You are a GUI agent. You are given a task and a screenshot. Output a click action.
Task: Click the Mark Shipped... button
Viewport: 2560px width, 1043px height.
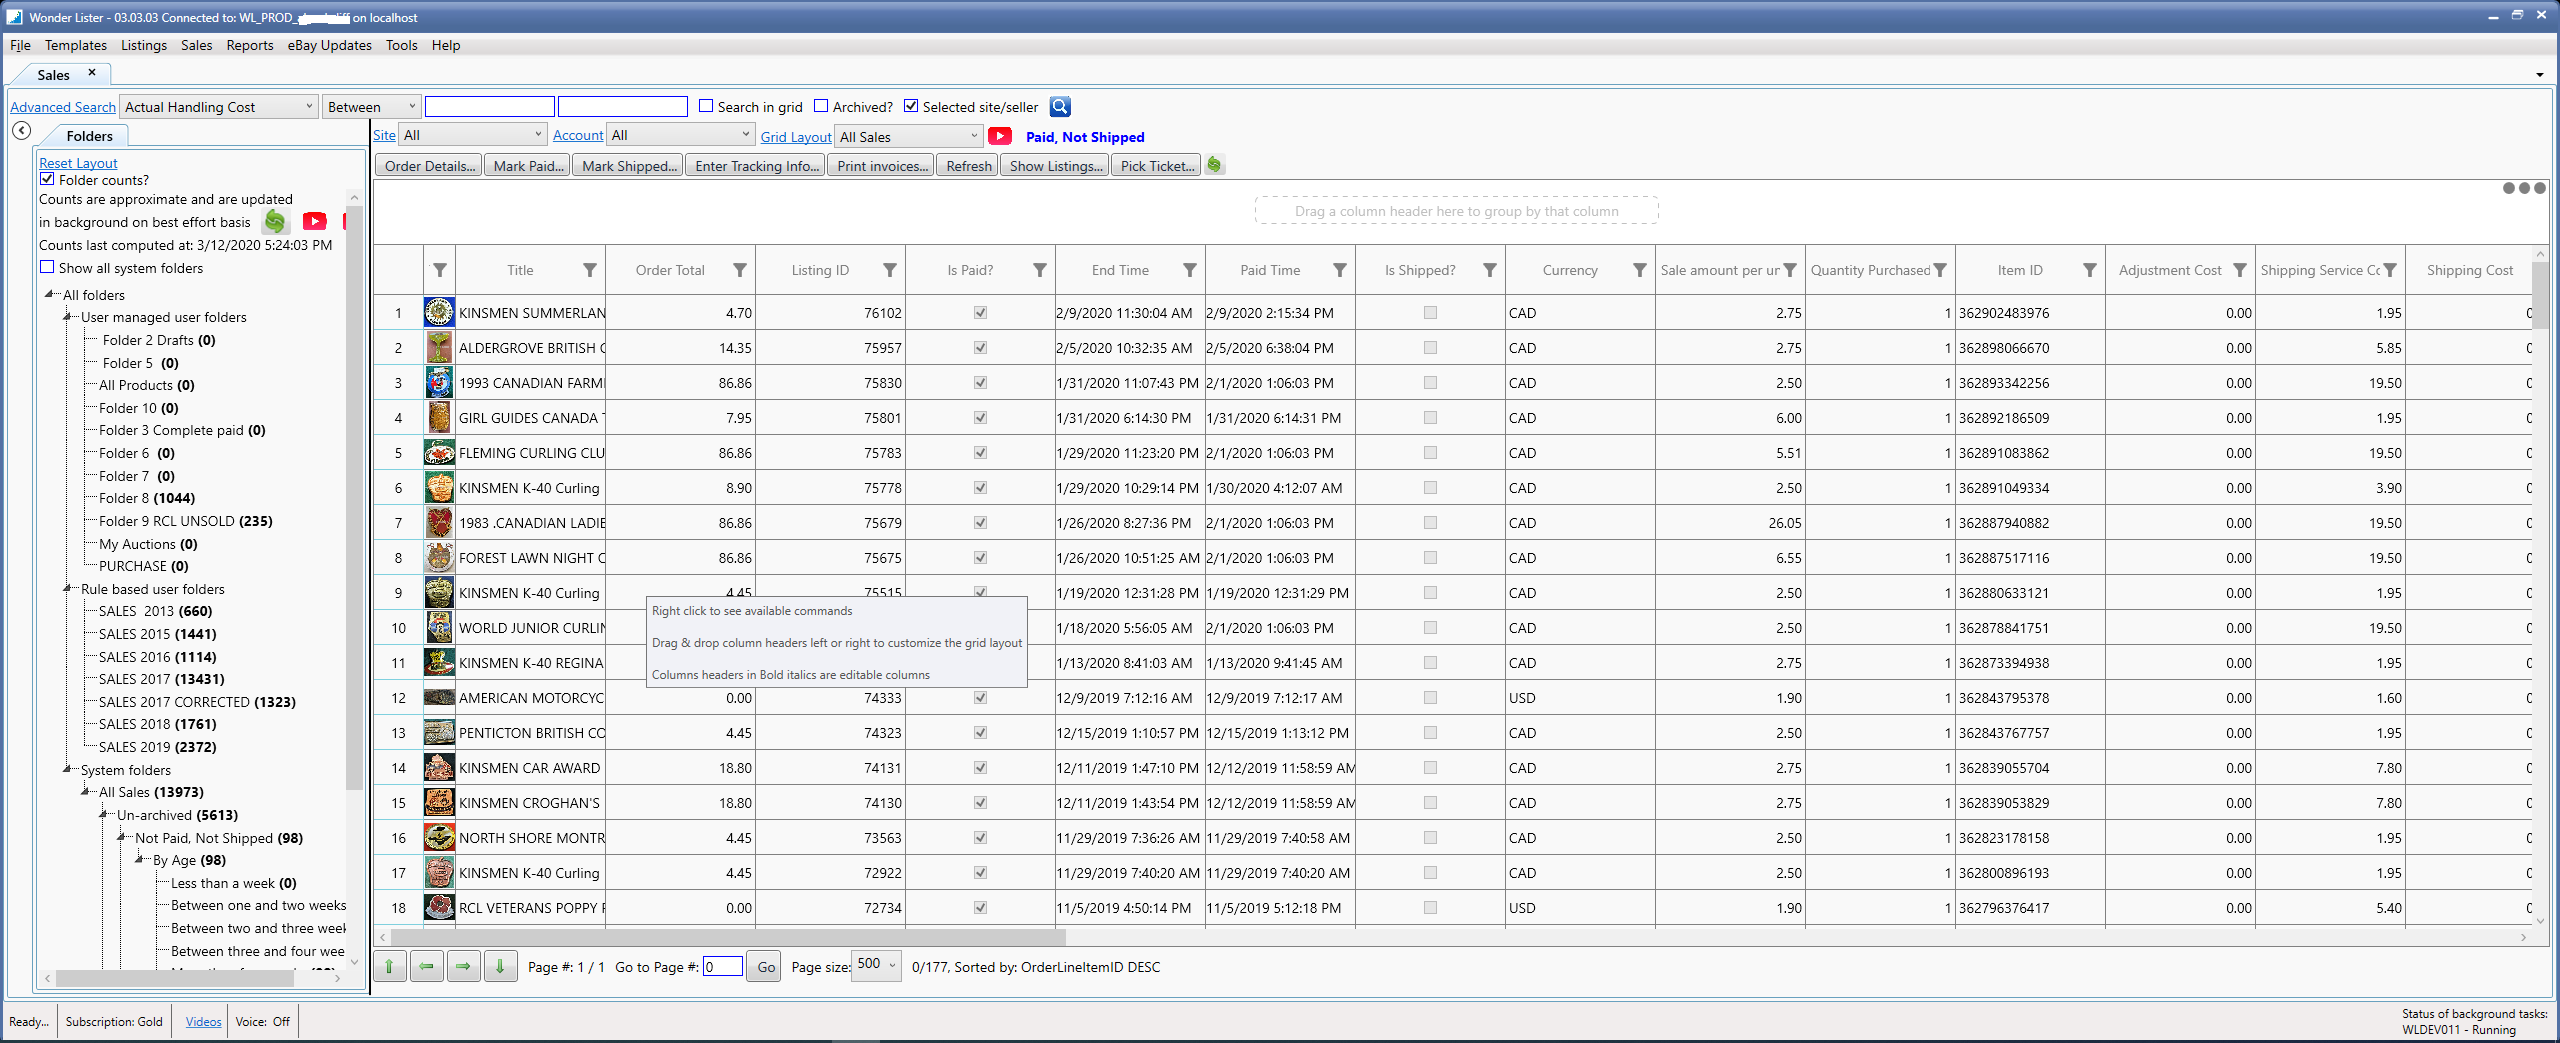(629, 166)
